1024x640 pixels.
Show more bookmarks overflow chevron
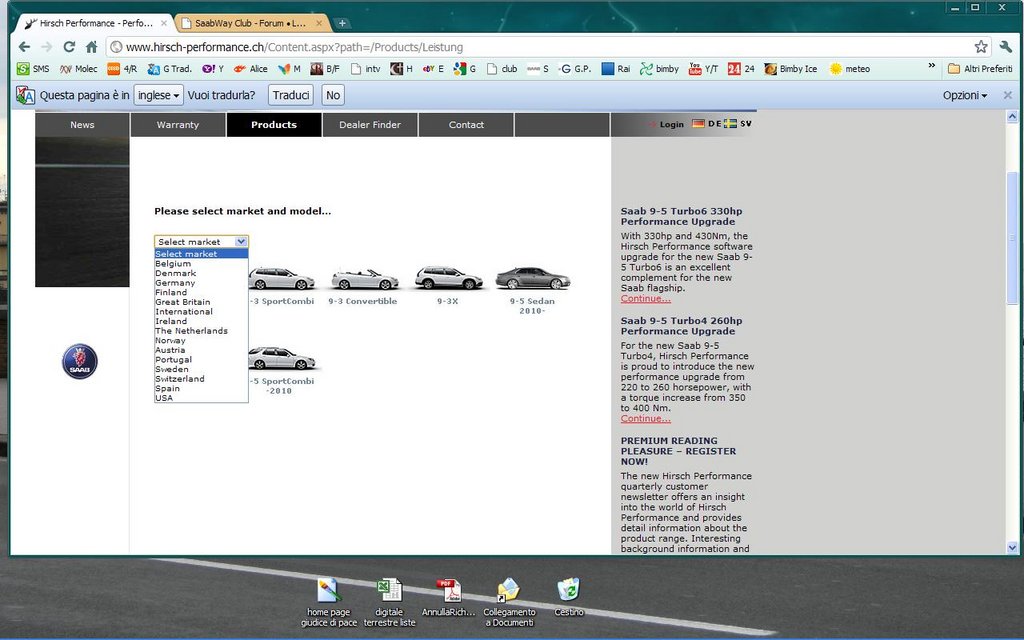[x=932, y=66]
